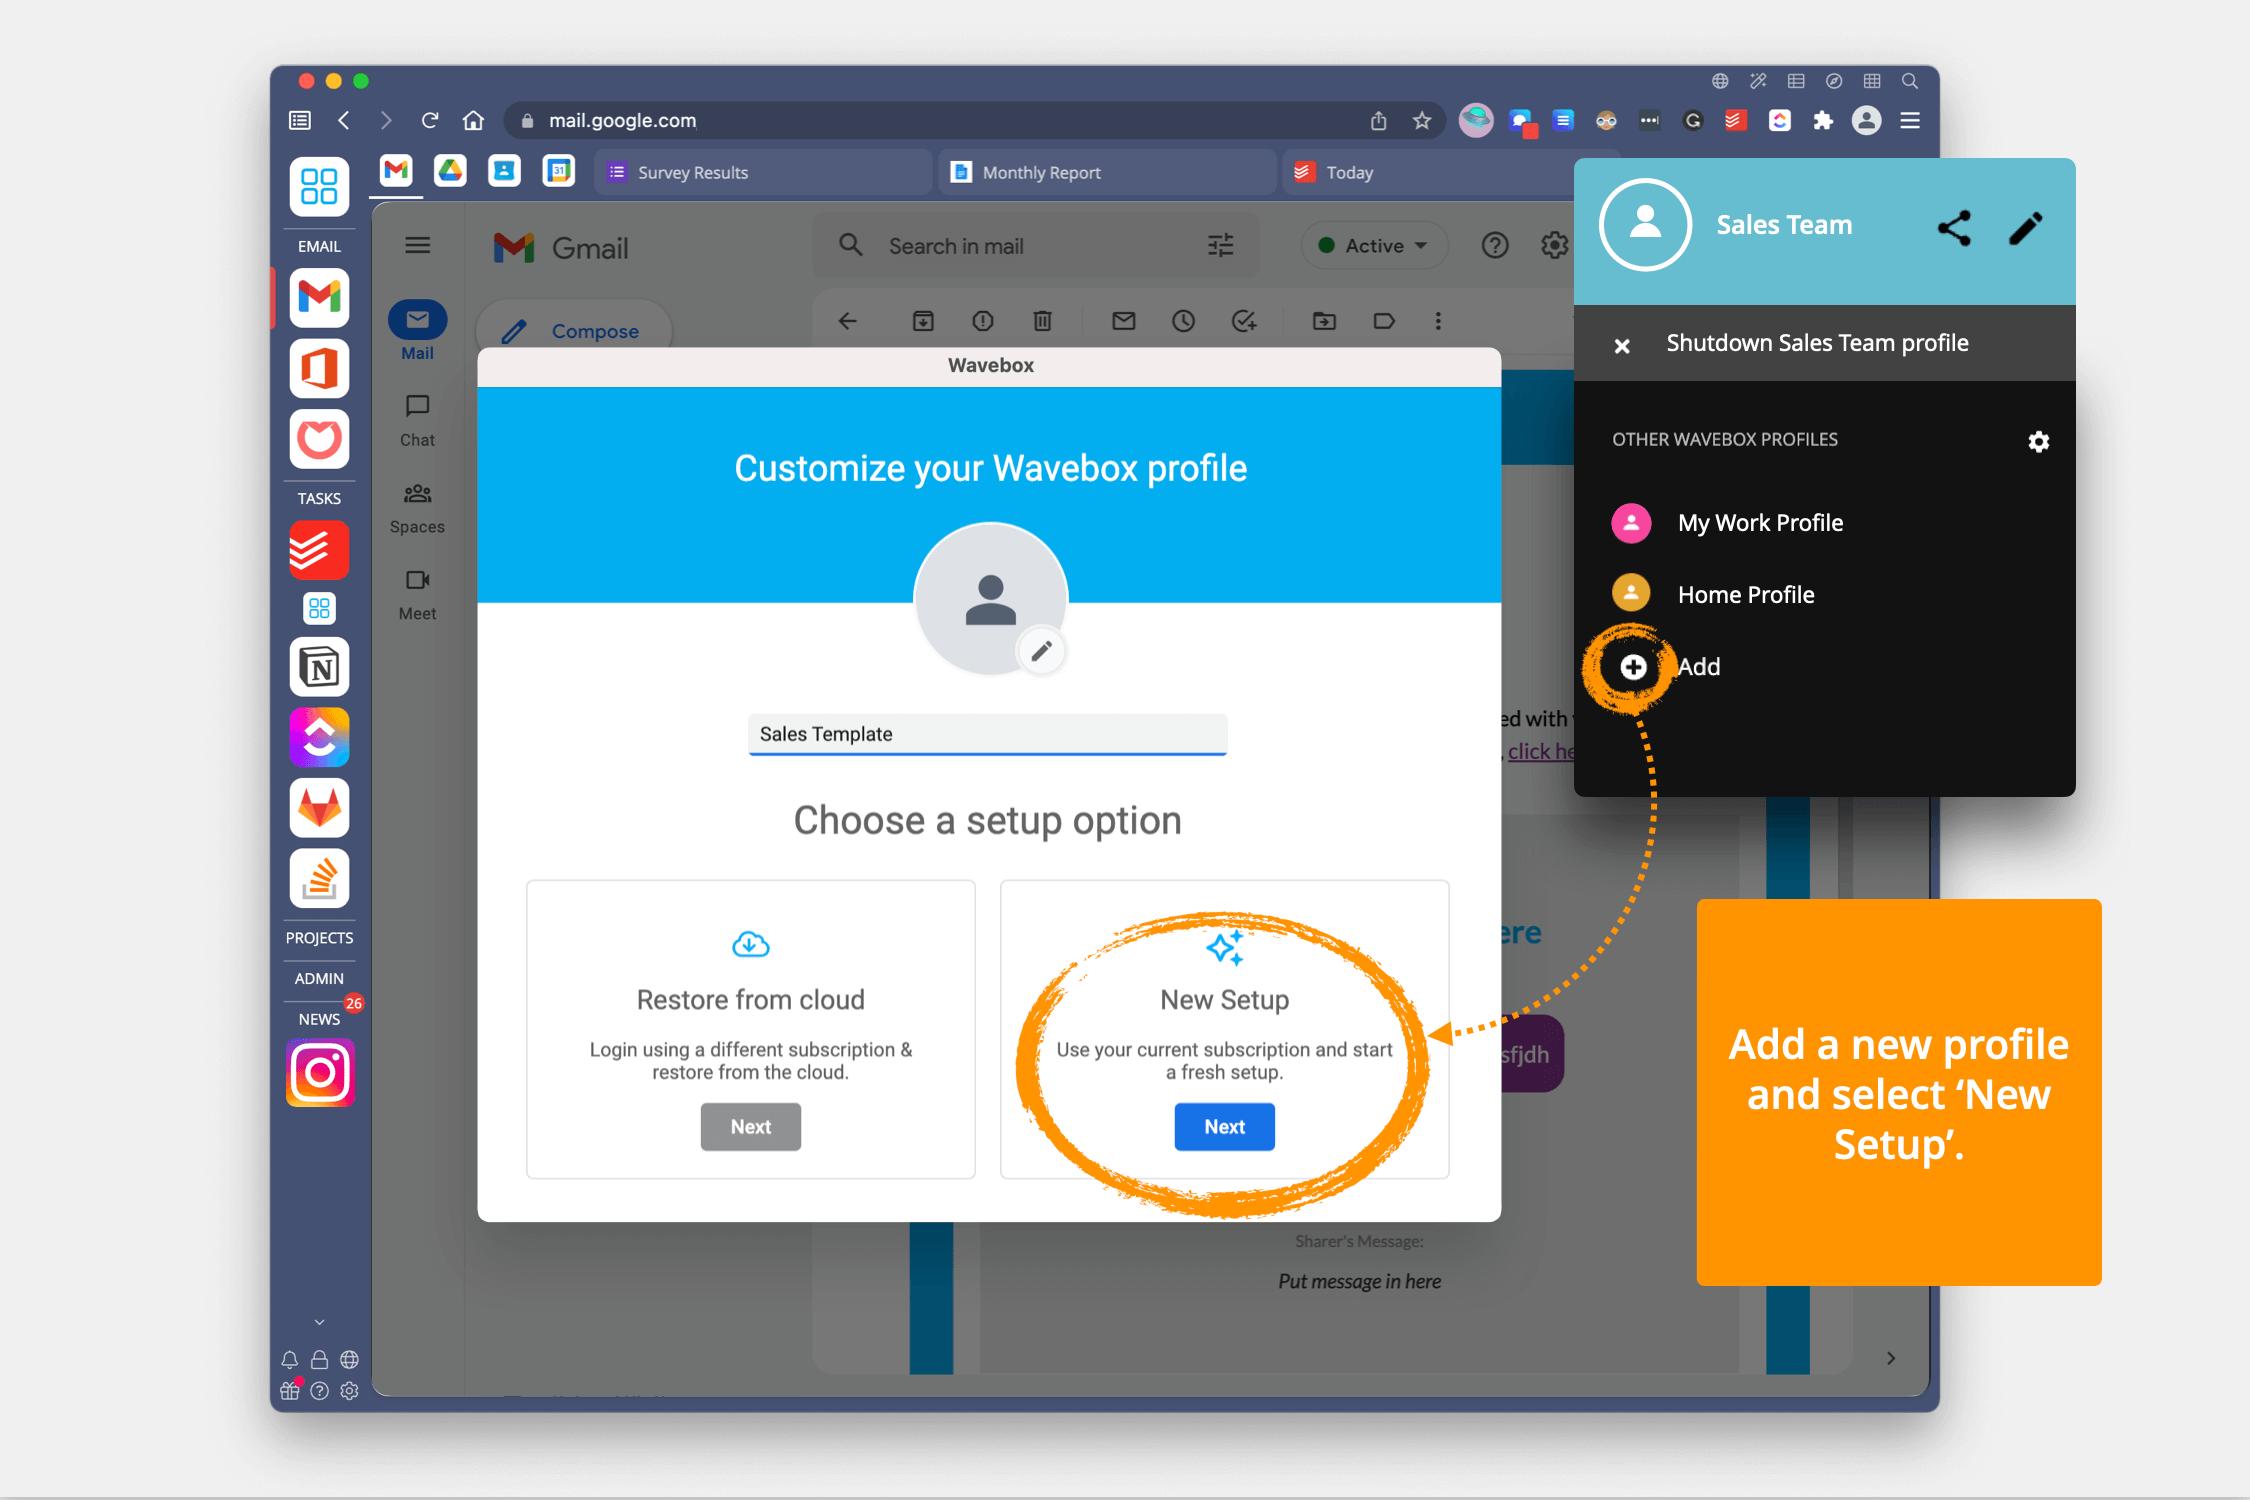Viewport: 2250px width, 1500px height.
Task: Click the Search in mail field
Action: (x=1035, y=246)
